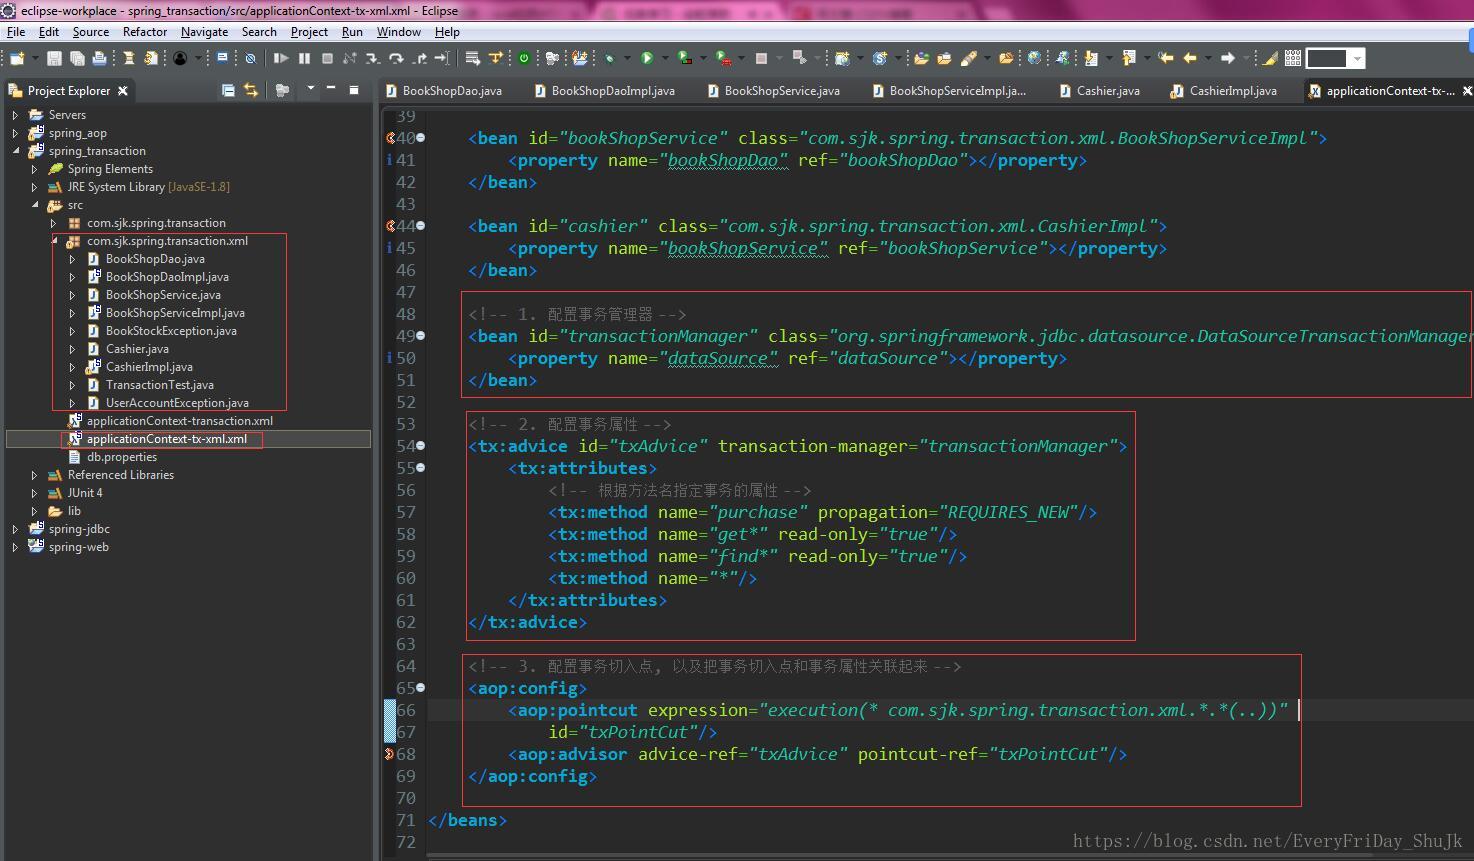Toggle Link with Editor in Project Explorer

tap(250, 90)
